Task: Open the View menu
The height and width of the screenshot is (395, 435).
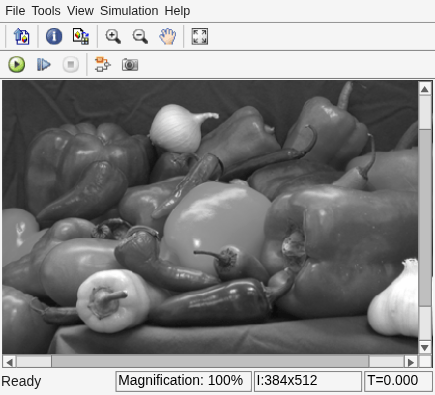Action: coord(80,11)
